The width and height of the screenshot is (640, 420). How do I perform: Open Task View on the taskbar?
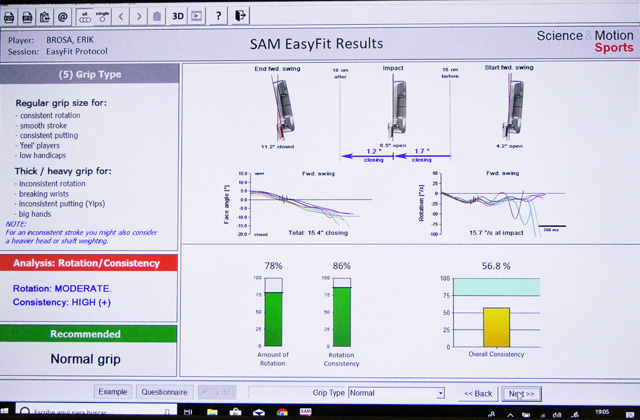click(x=188, y=412)
